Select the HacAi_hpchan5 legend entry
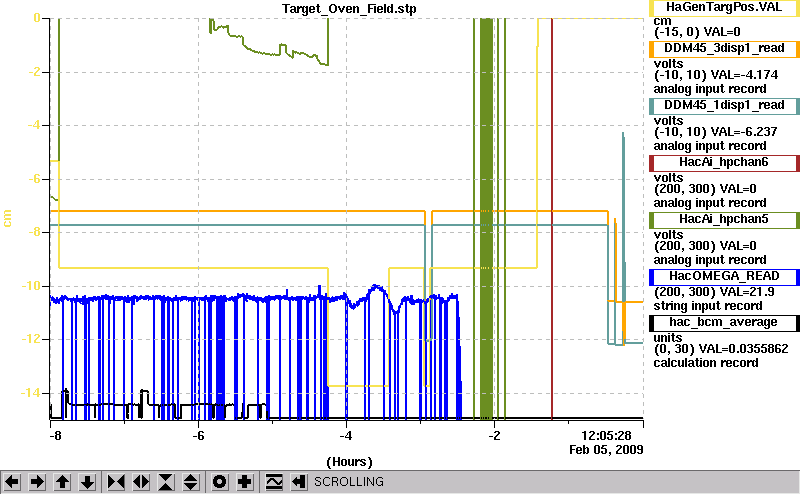The width and height of the screenshot is (800, 494). [x=724, y=220]
